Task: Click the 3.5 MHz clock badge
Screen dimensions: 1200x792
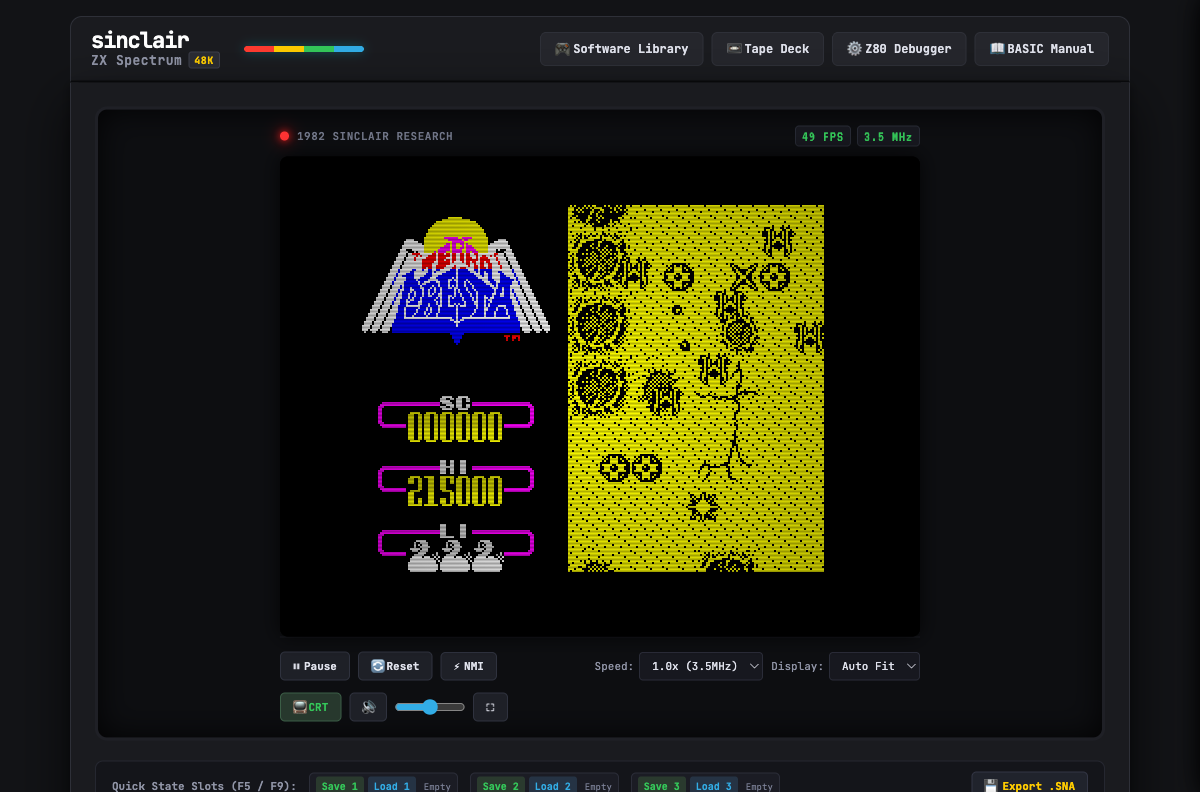Action: point(888,137)
